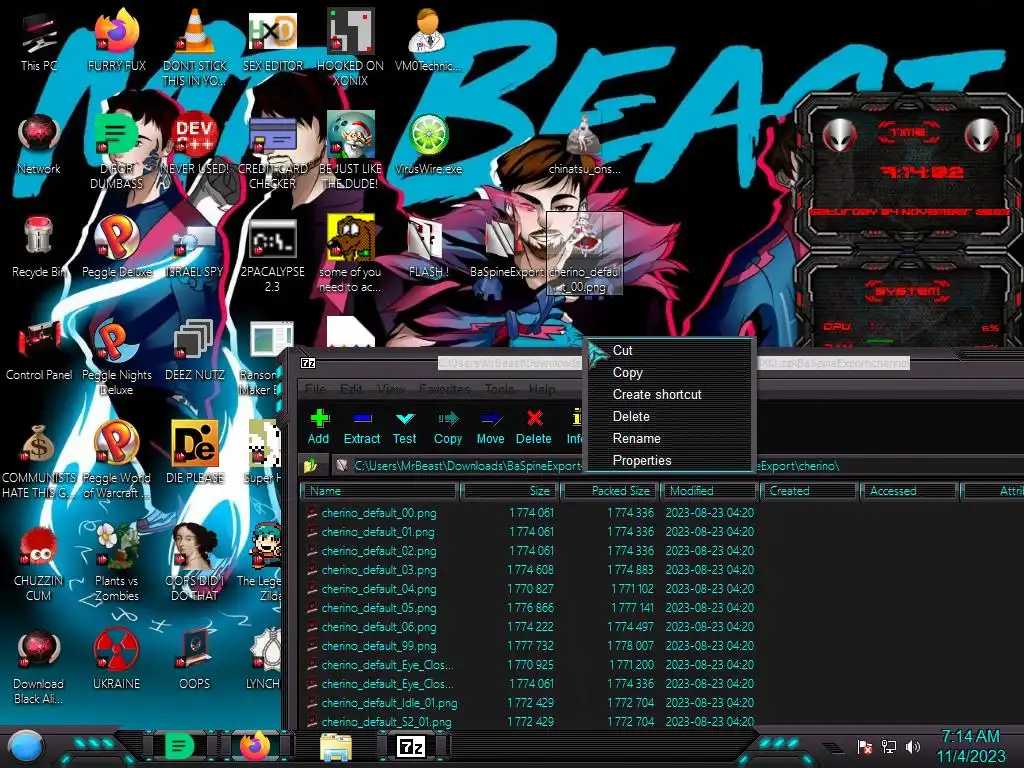Image resolution: width=1024 pixels, height=768 pixels.
Task: Select the FLASH ! desktop icon
Action: tap(428, 247)
